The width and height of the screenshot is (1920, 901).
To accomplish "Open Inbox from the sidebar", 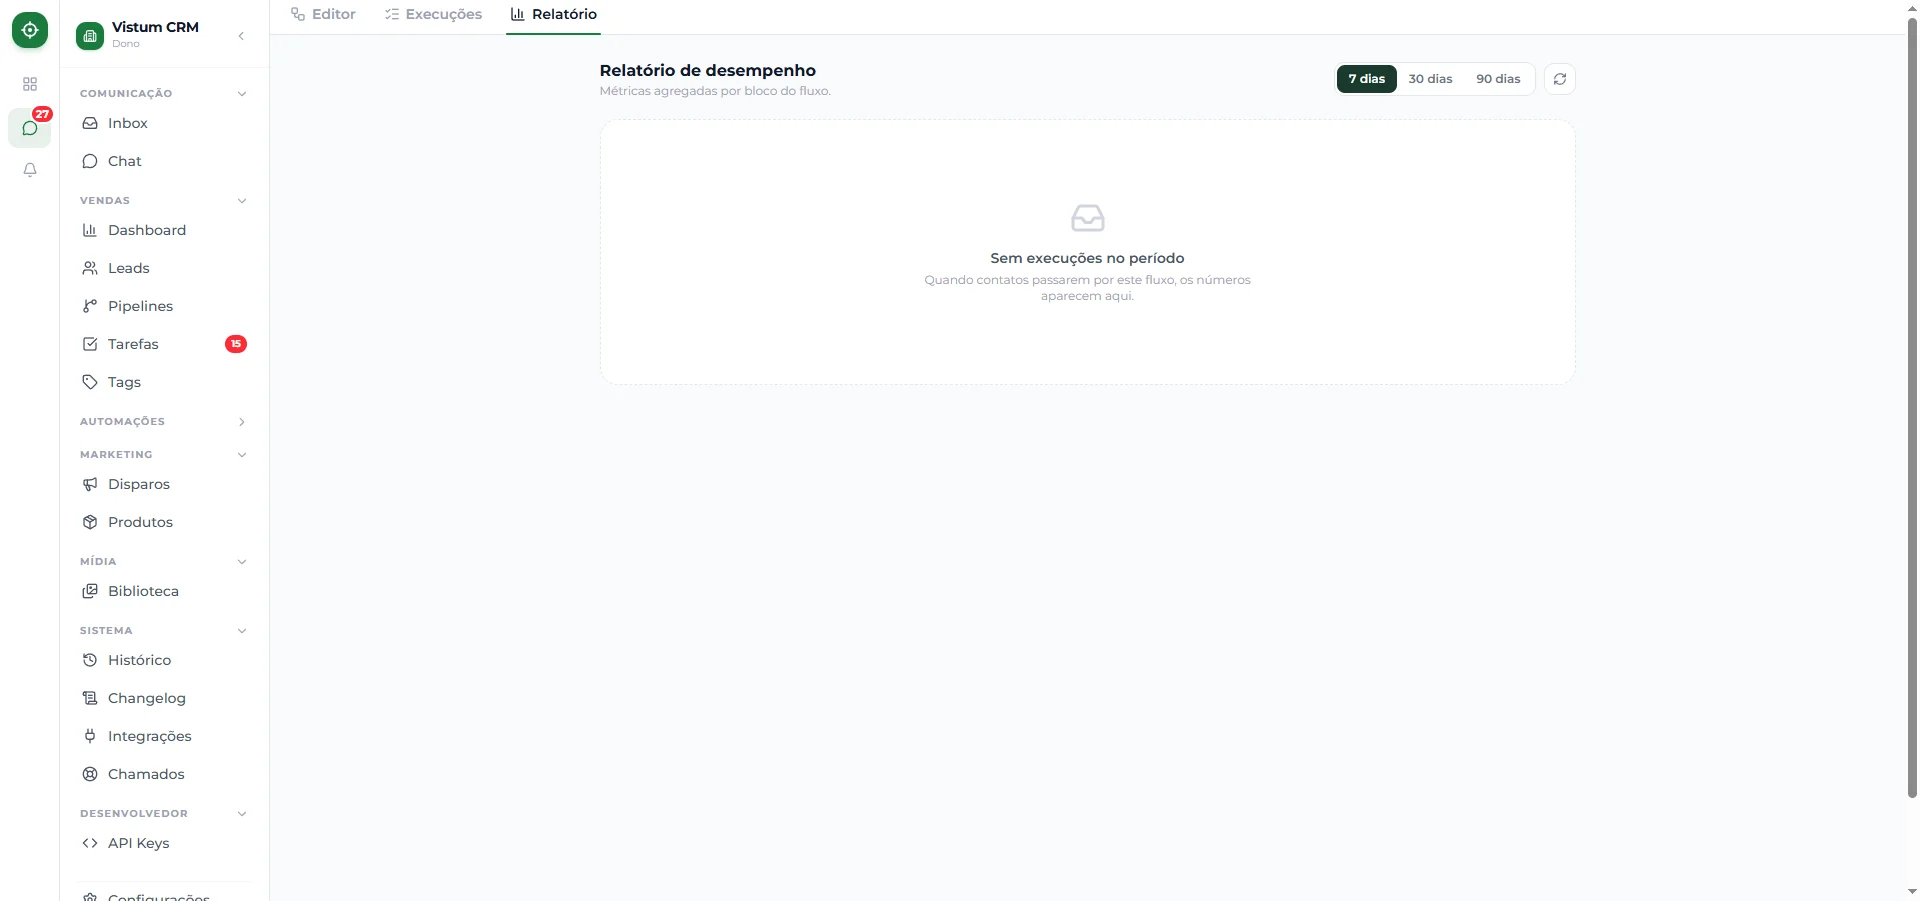I will pyautogui.click(x=164, y=123).
